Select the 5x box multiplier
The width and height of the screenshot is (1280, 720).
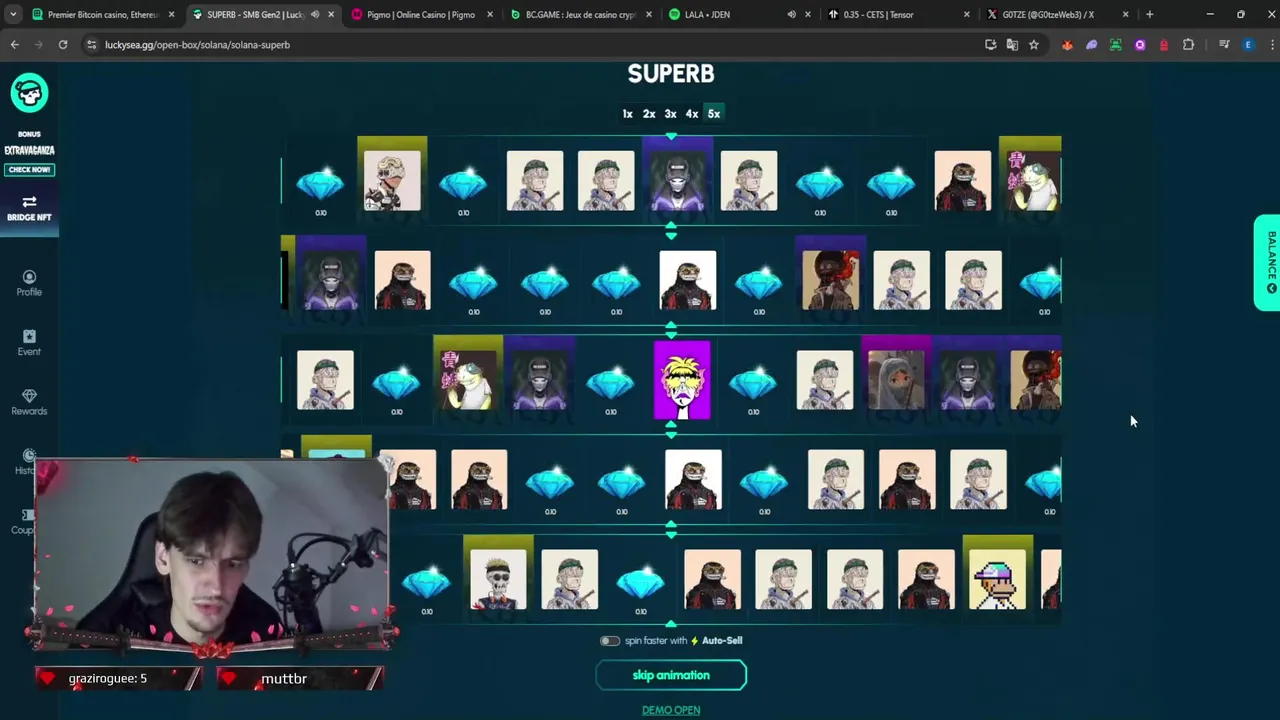[714, 114]
